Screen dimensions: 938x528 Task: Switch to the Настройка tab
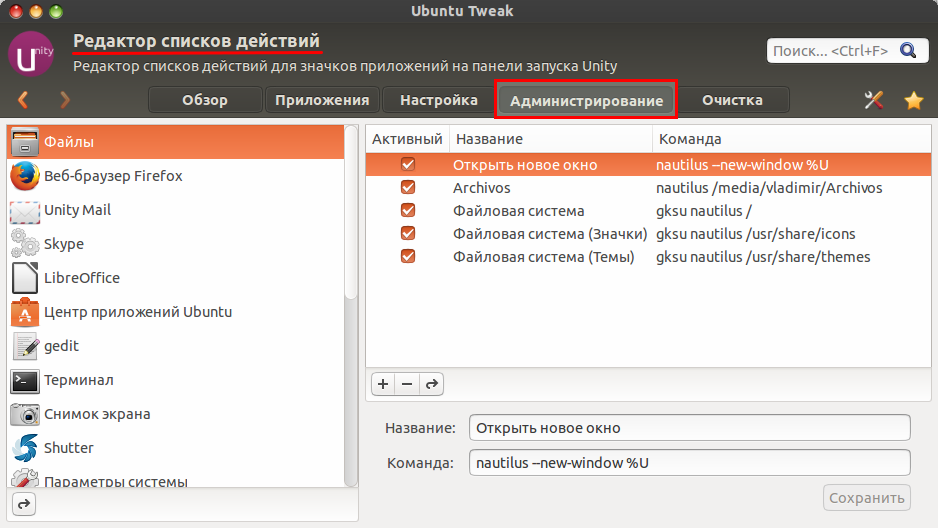438,100
